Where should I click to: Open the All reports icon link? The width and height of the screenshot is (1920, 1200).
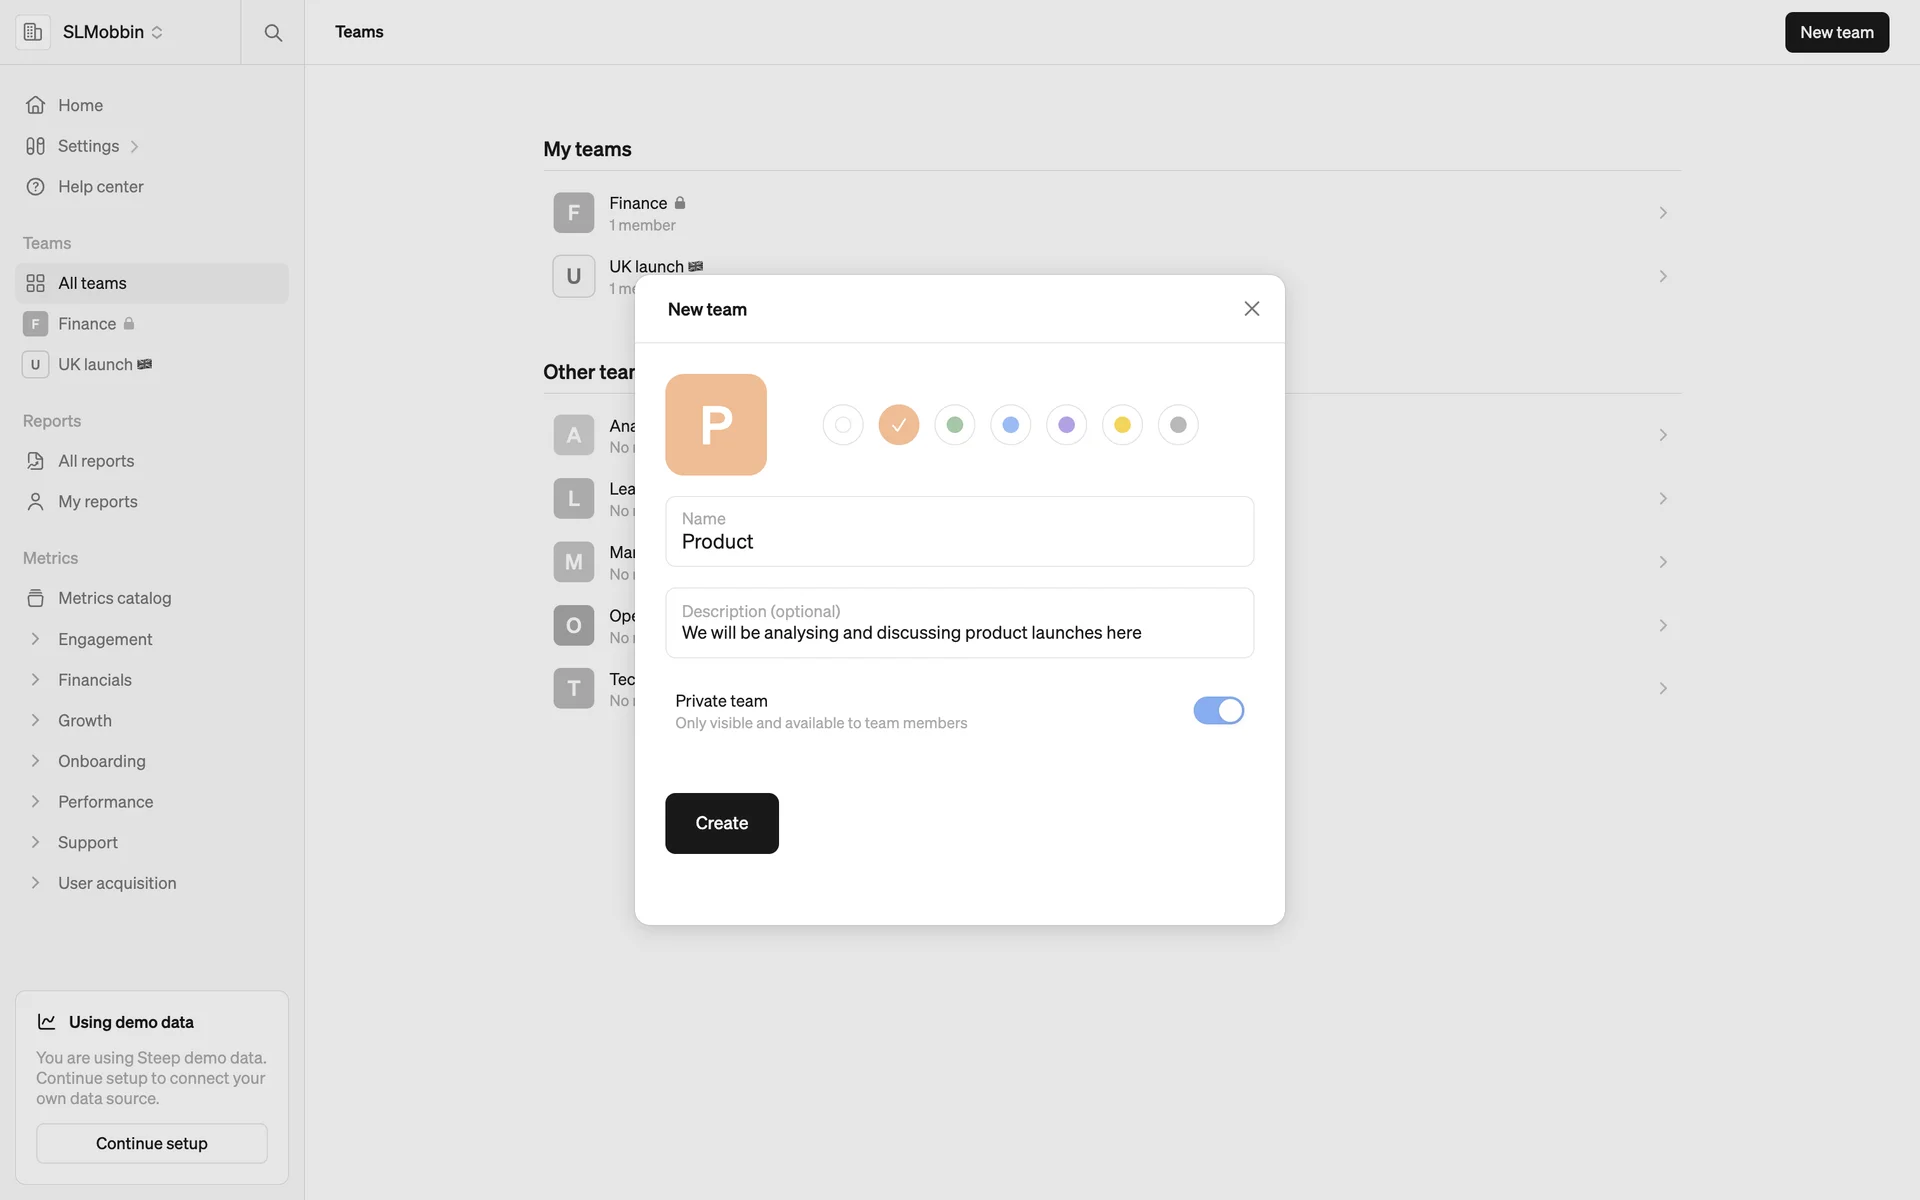click(x=36, y=461)
